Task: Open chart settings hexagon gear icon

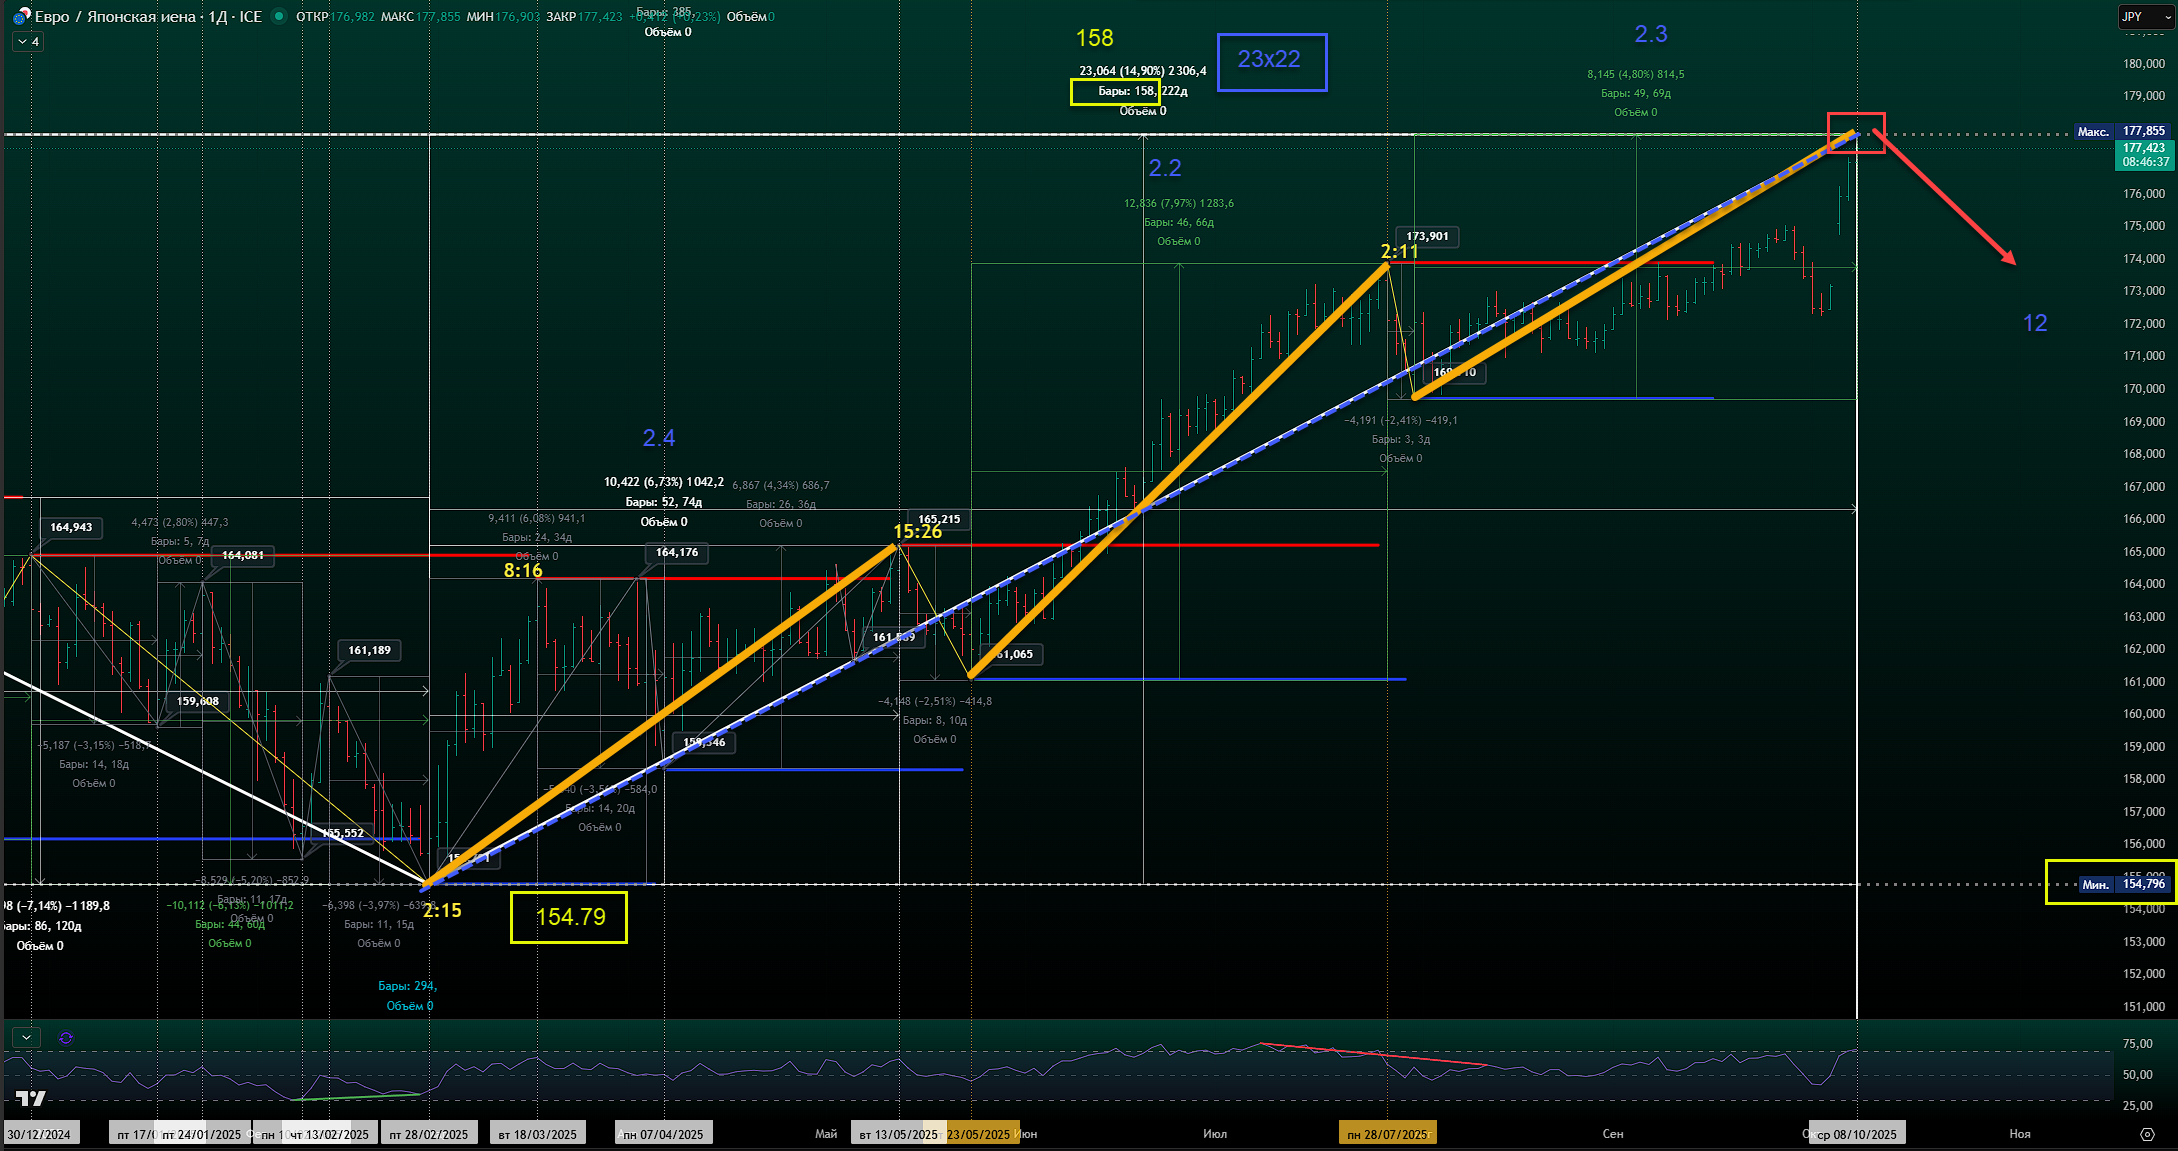Action: click(2147, 1134)
